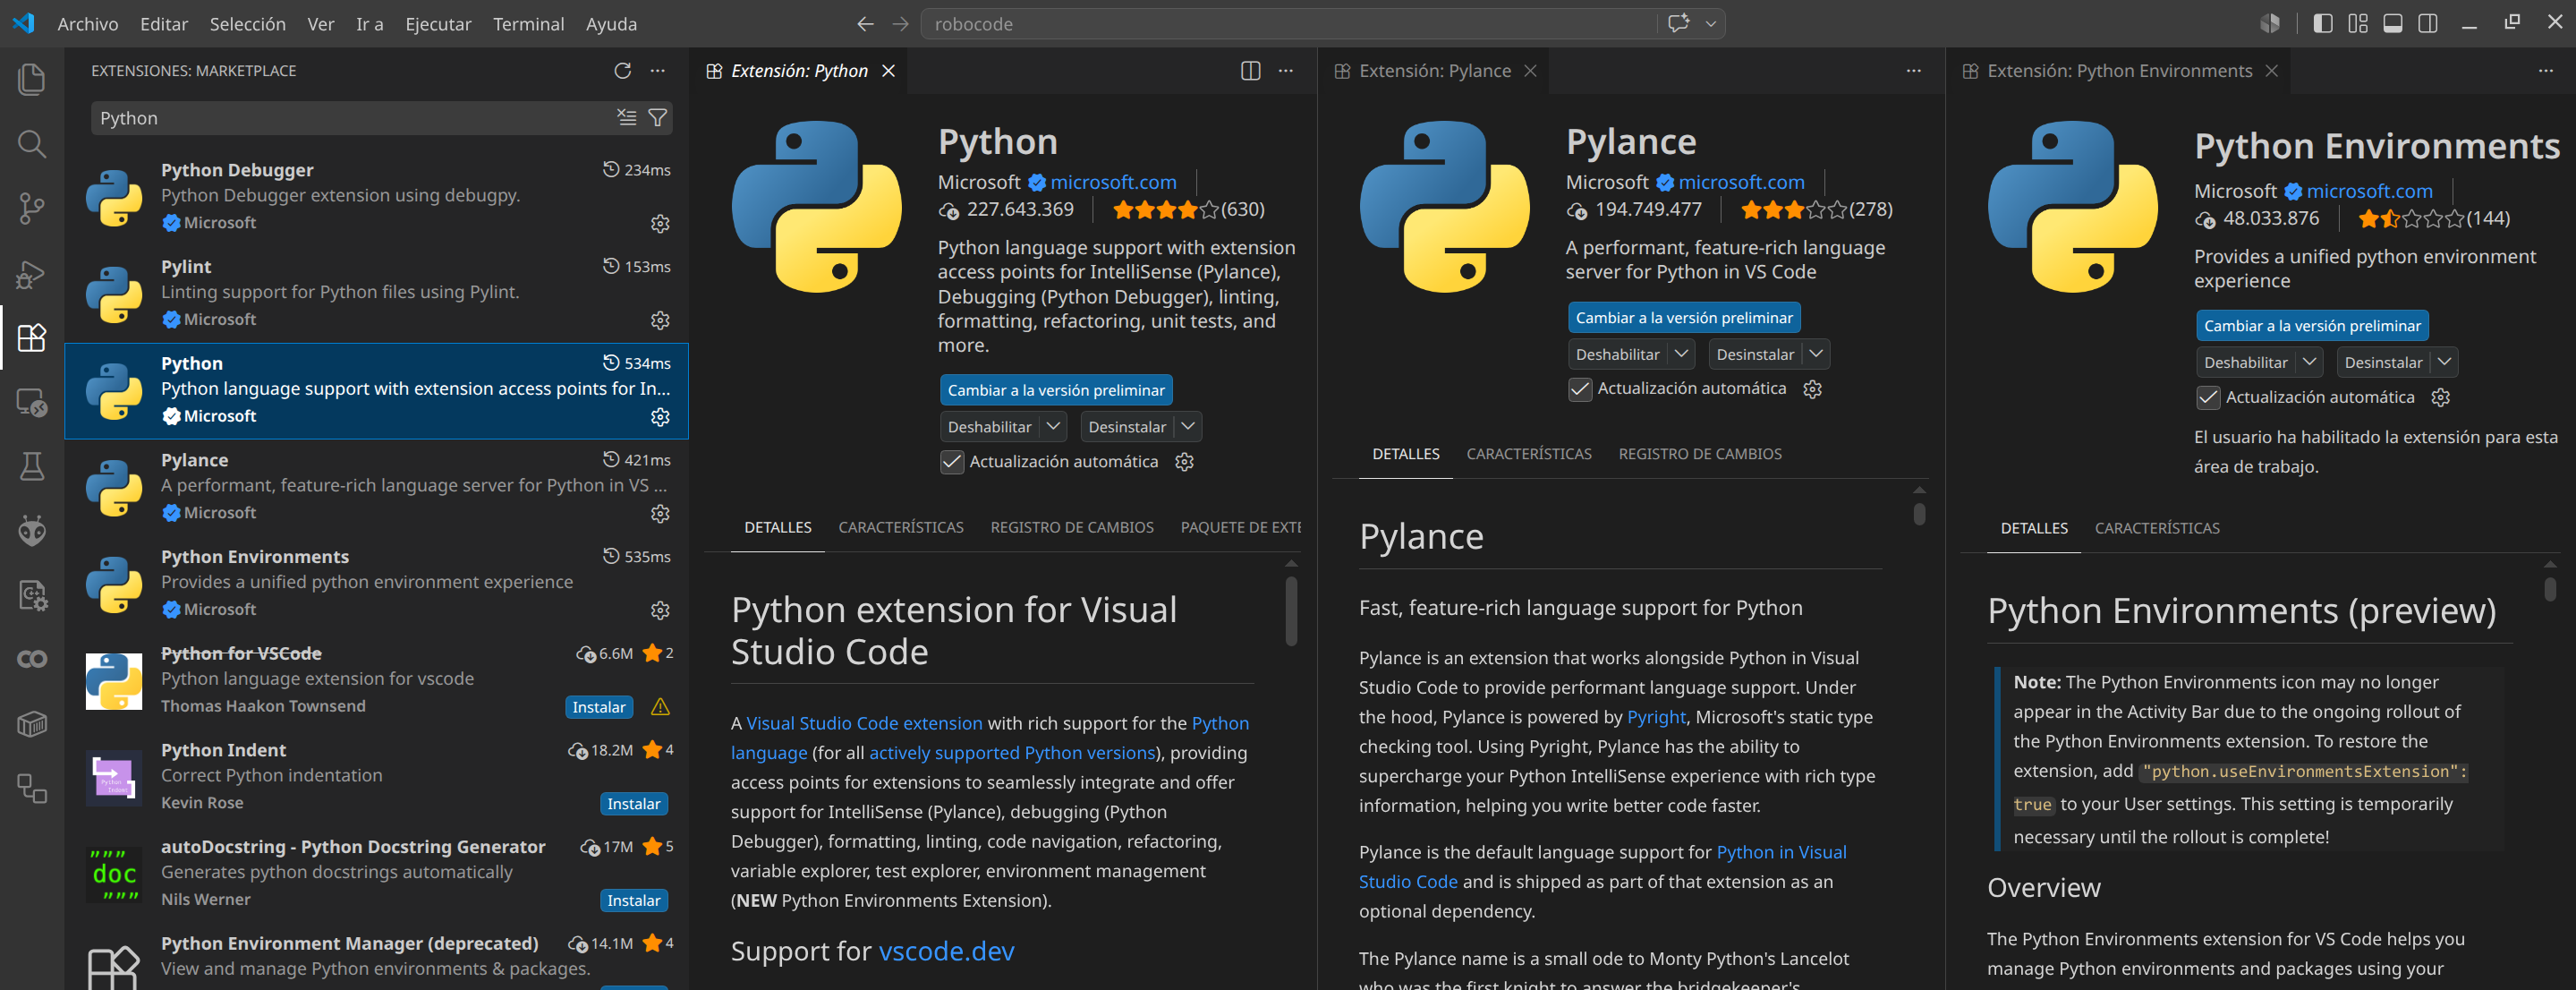Open Source Control view icon

(x=32, y=208)
